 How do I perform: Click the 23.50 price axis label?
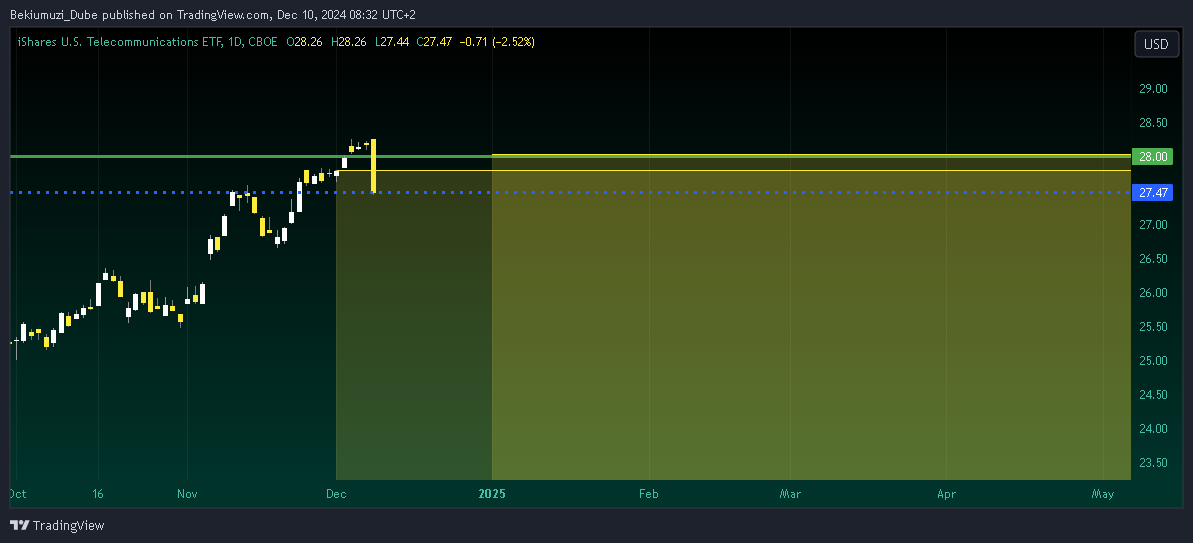(x=1153, y=462)
